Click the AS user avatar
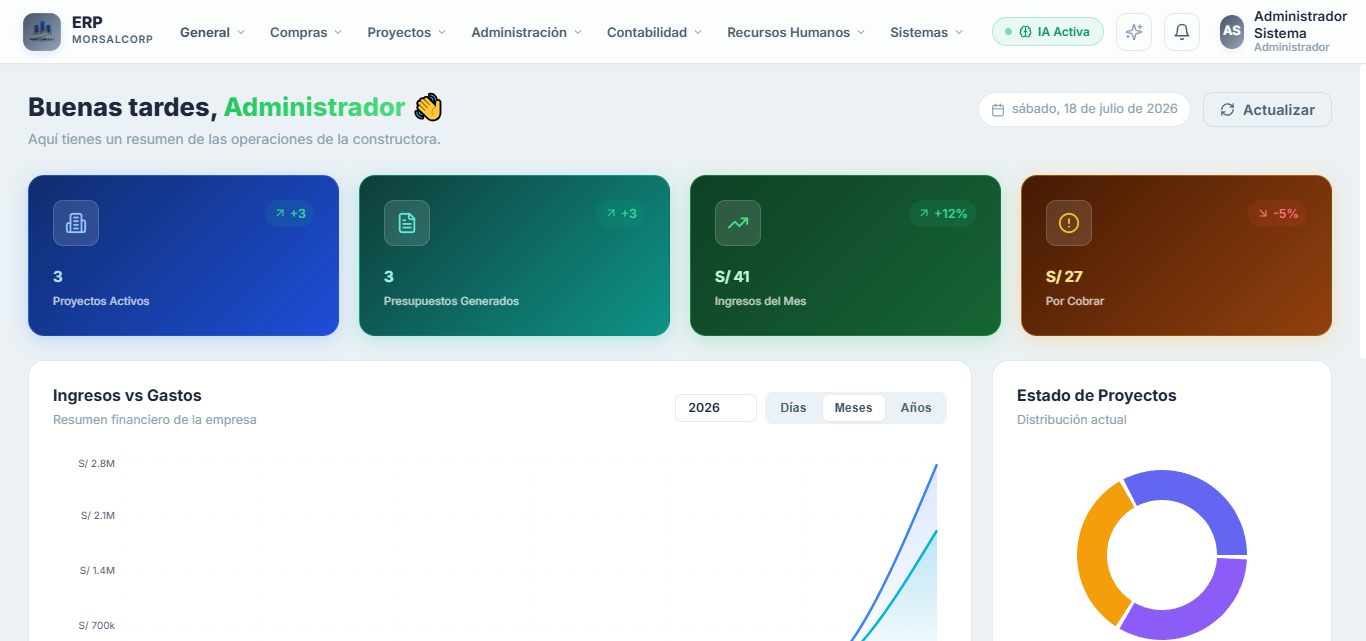 pyautogui.click(x=1232, y=32)
